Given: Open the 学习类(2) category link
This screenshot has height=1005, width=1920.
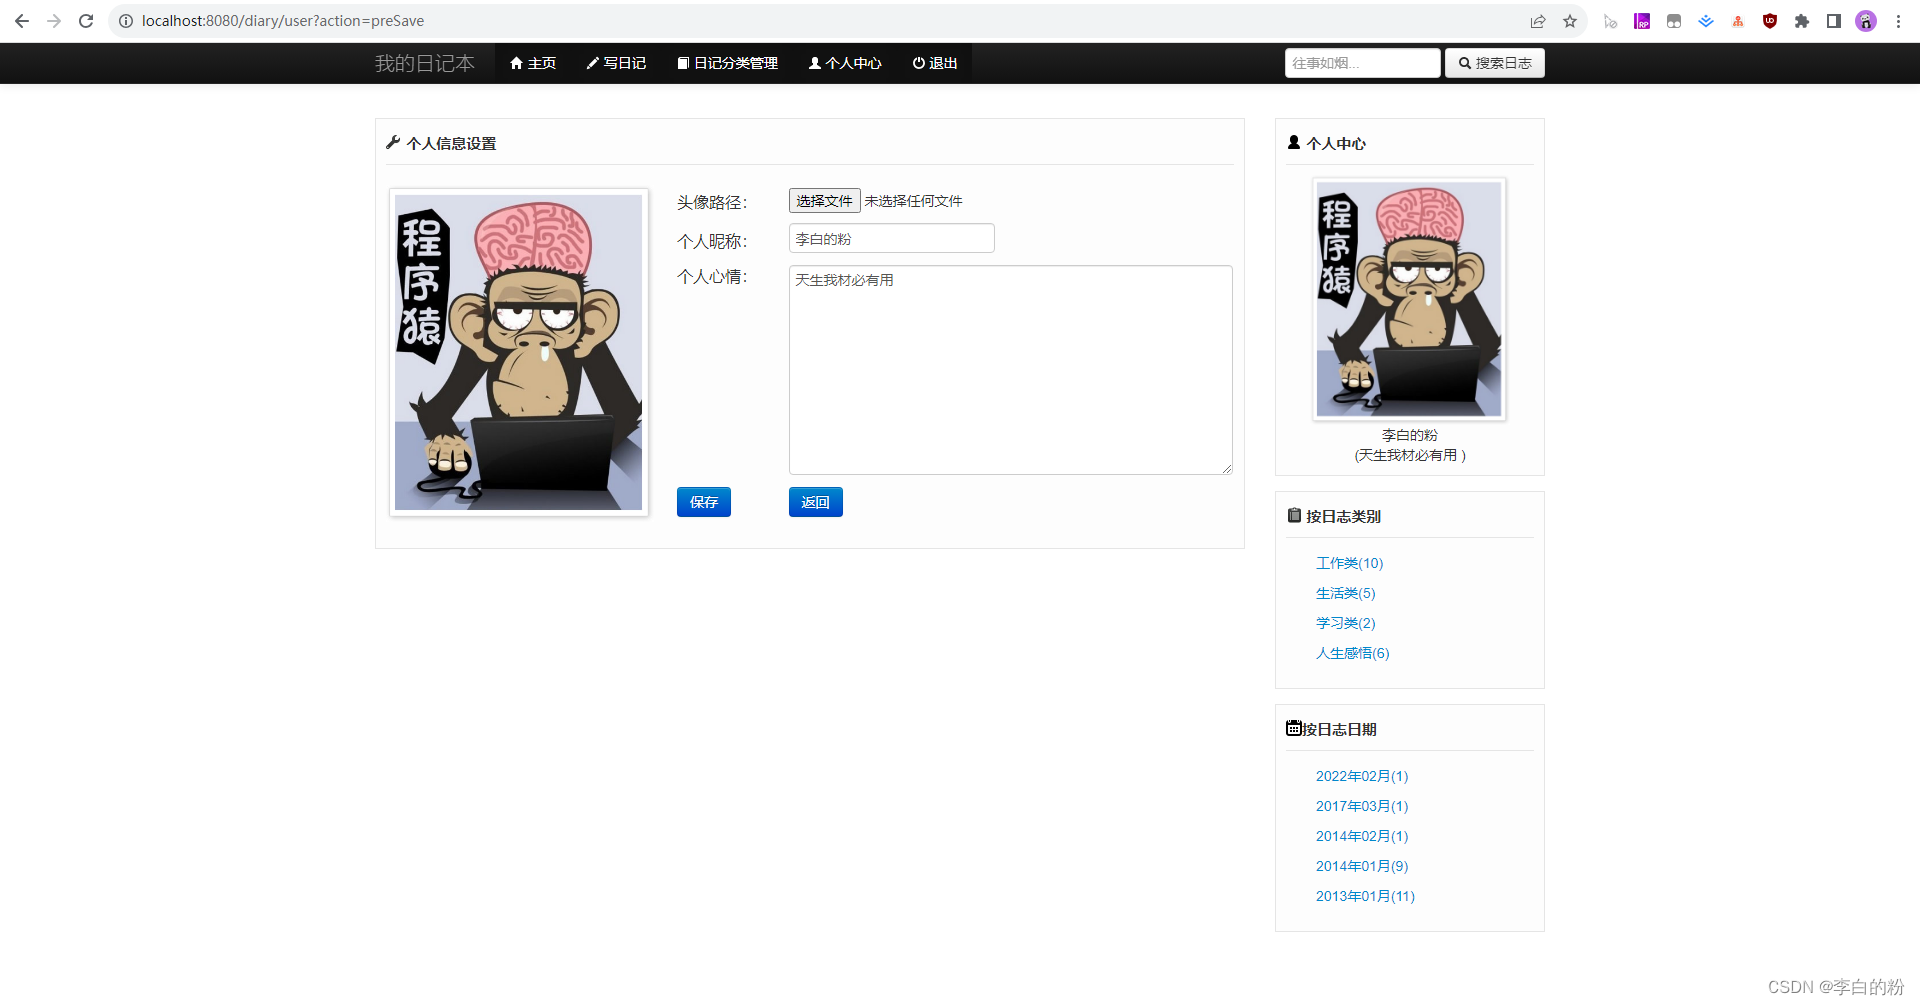Looking at the screenshot, I should click(1346, 623).
